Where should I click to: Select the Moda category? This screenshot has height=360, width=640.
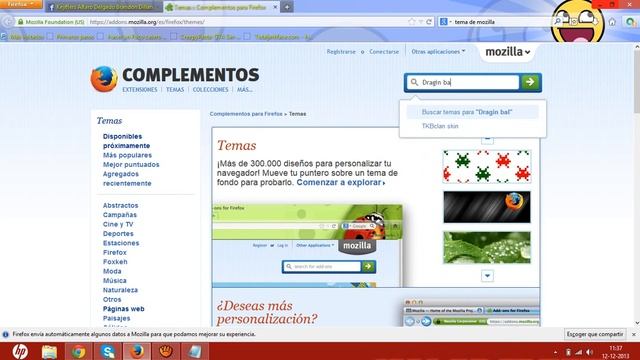click(x=112, y=271)
